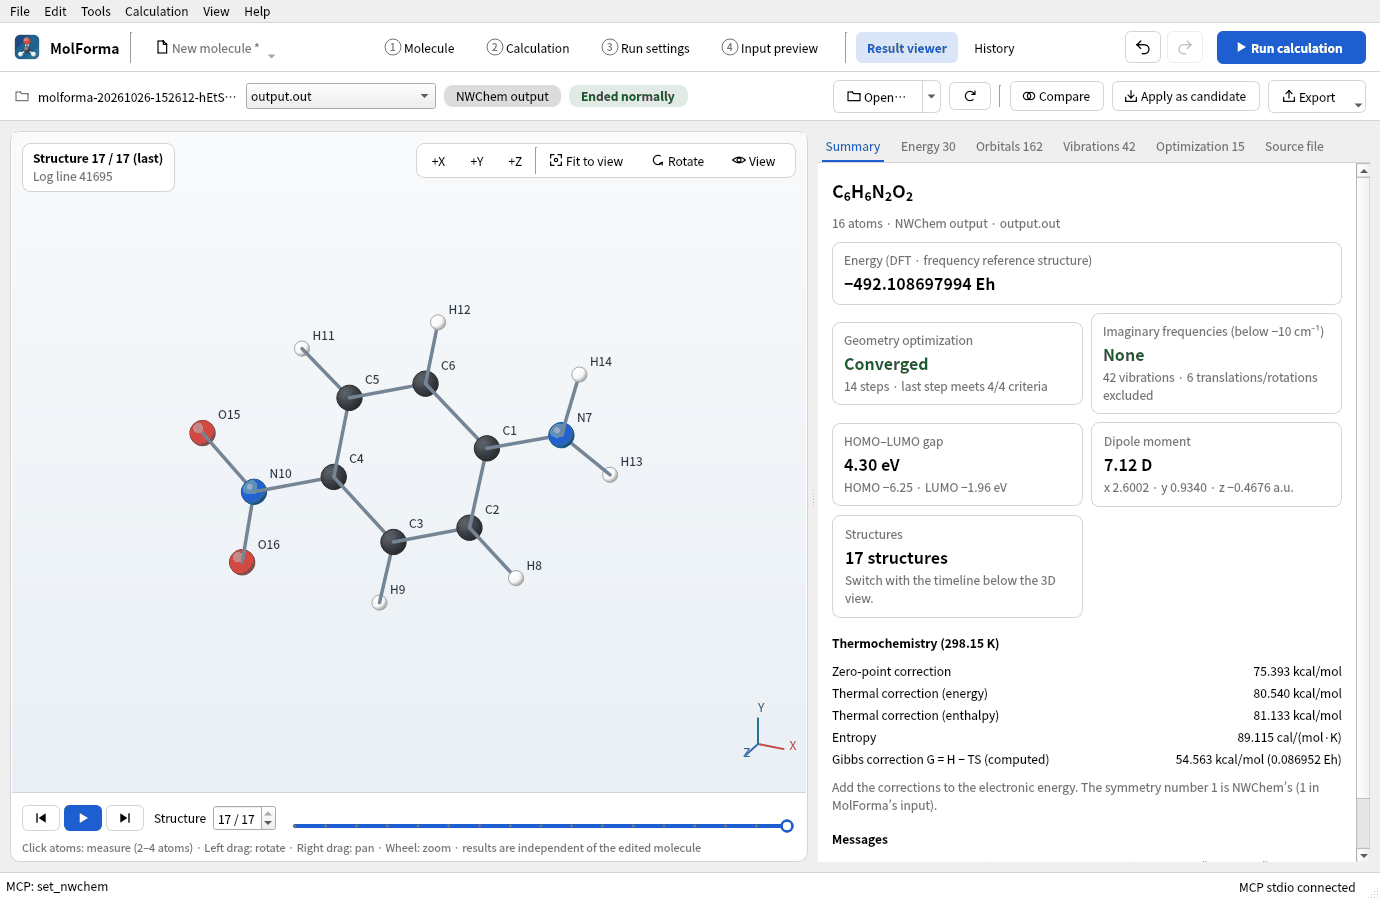Click the nitrogen atom N7 in viewer
Image resolution: width=1380 pixels, height=900 pixels.
[561, 435]
